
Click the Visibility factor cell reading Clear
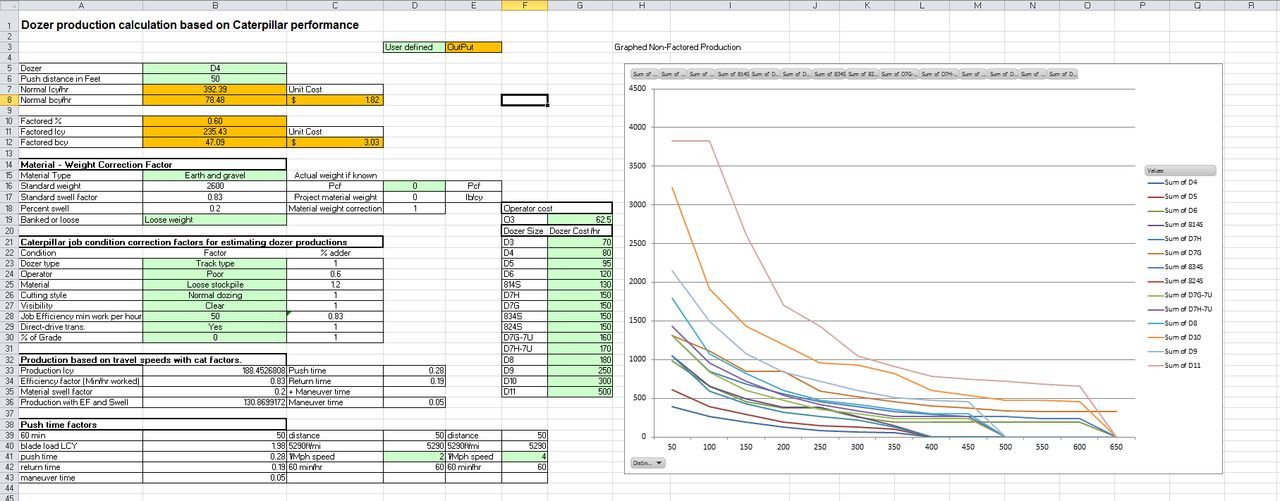(214, 306)
